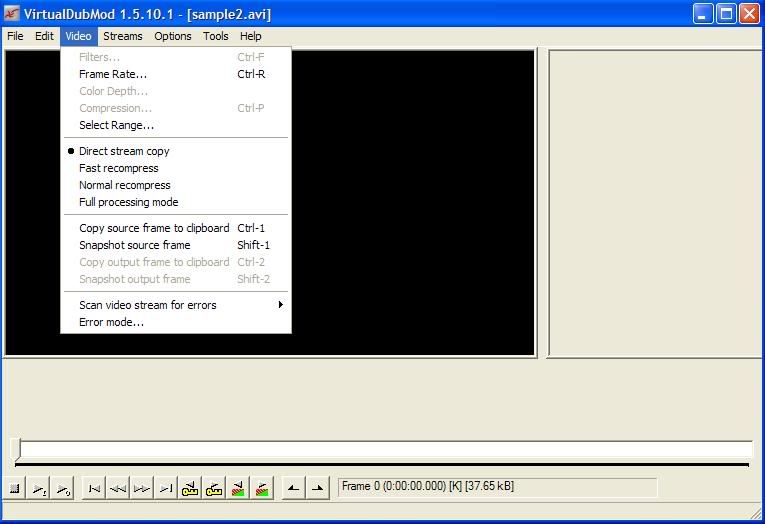
Task: Step forward one frame
Action: [x=142, y=488]
